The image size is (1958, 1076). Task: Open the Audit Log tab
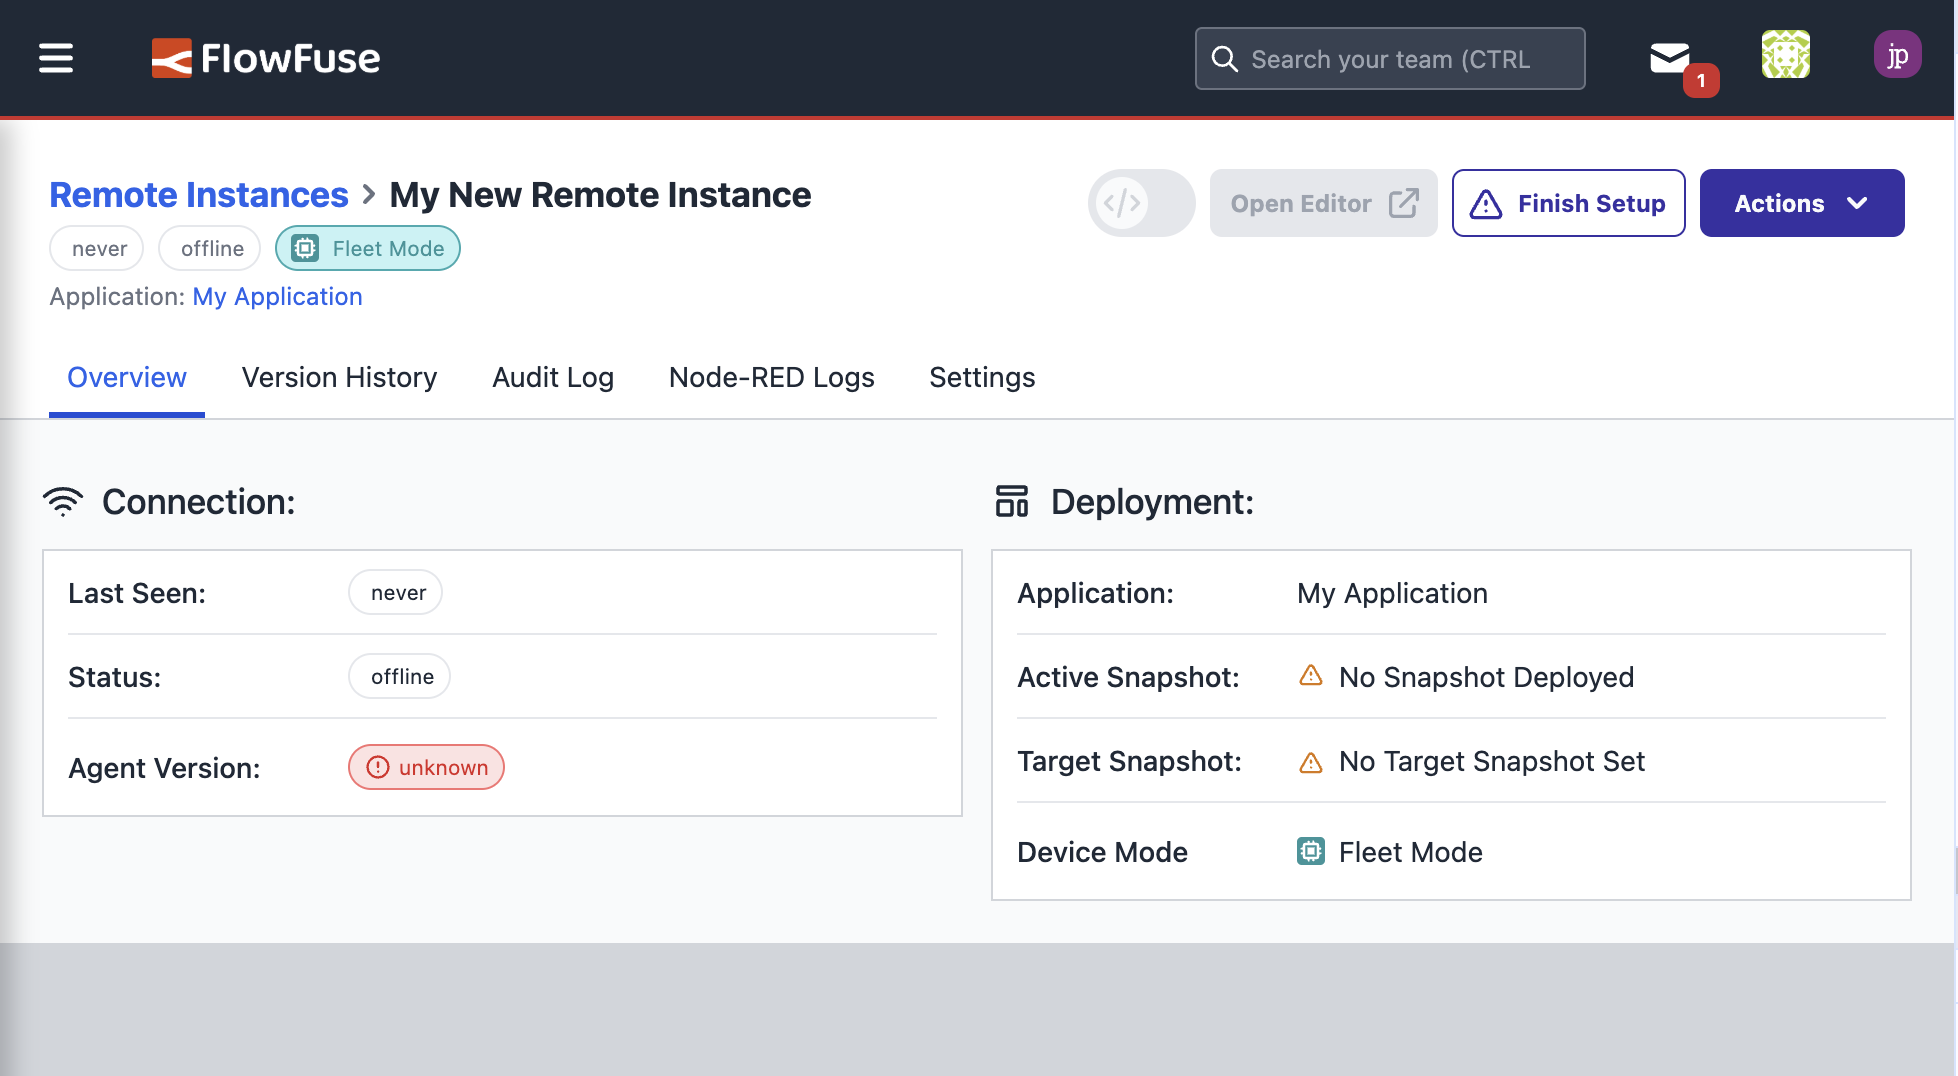click(x=553, y=377)
